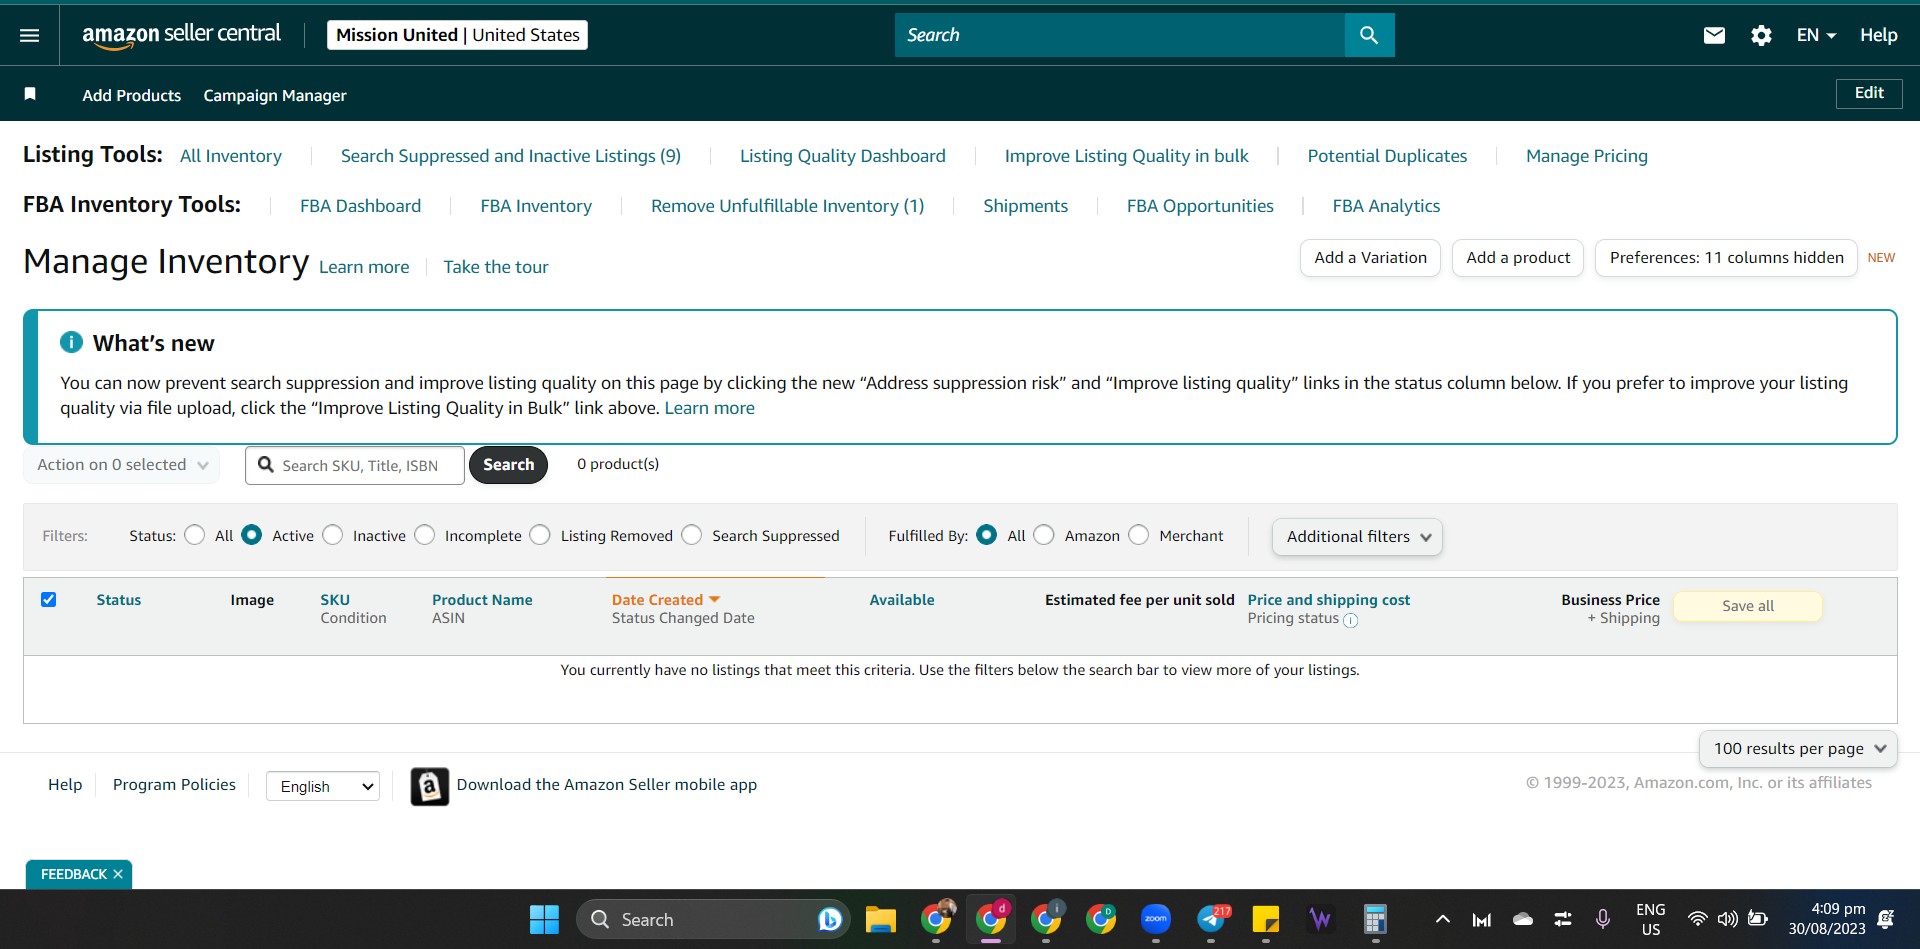Open the EN language dropdown in header
Viewport: 1920px width, 949px height.
[x=1816, y=35]
